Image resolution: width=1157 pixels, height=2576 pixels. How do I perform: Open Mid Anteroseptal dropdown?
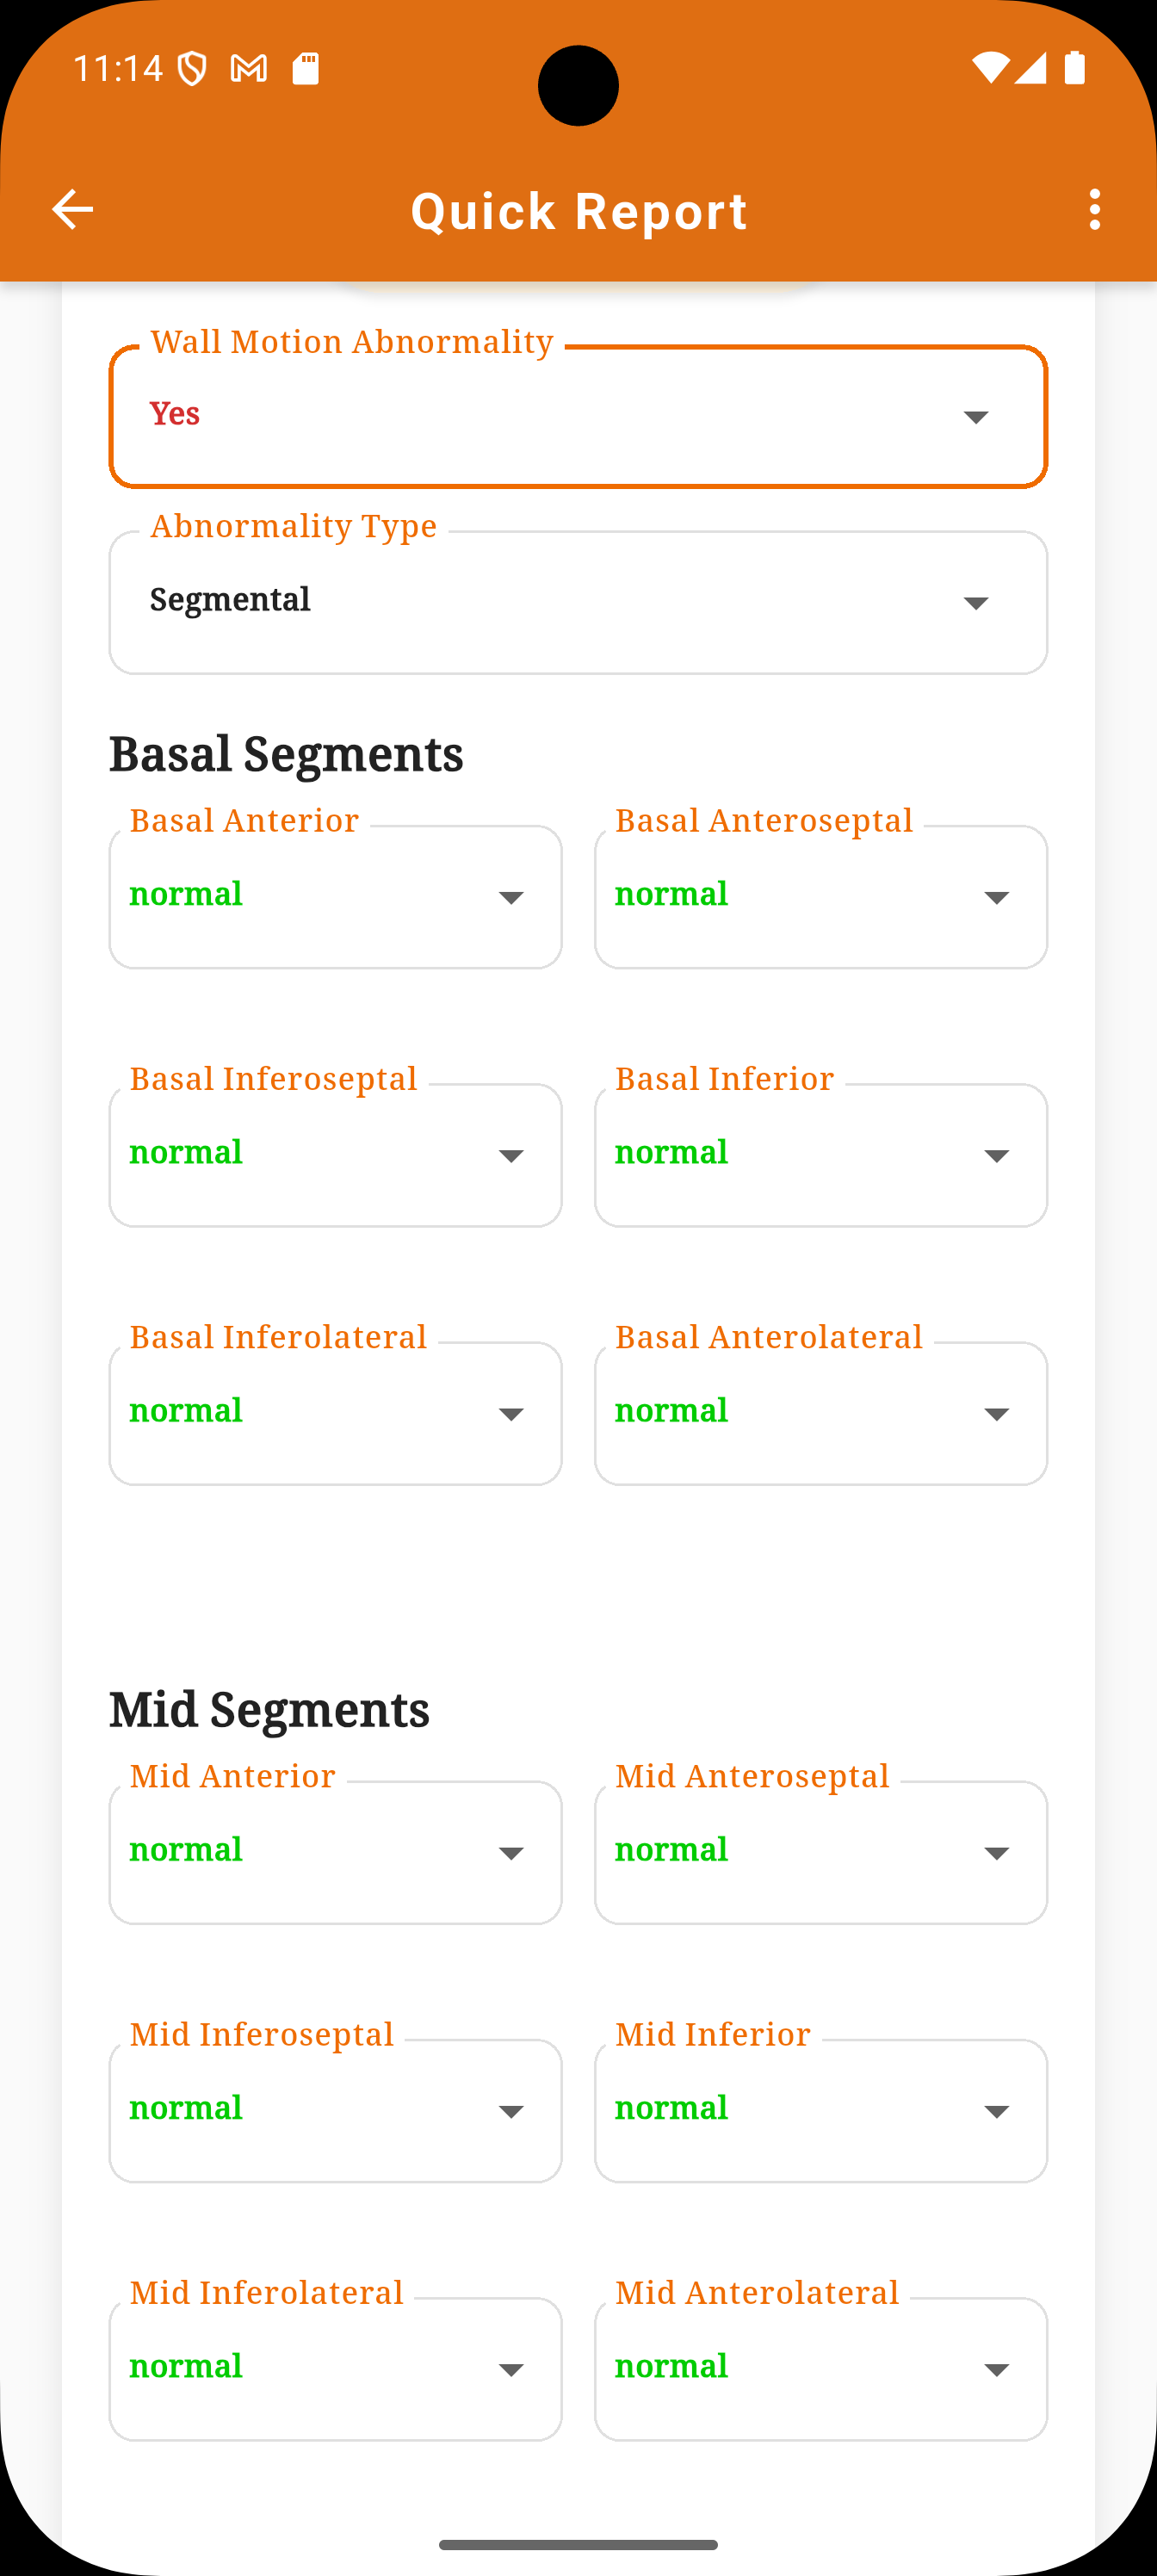click(x=821, y=1852)
